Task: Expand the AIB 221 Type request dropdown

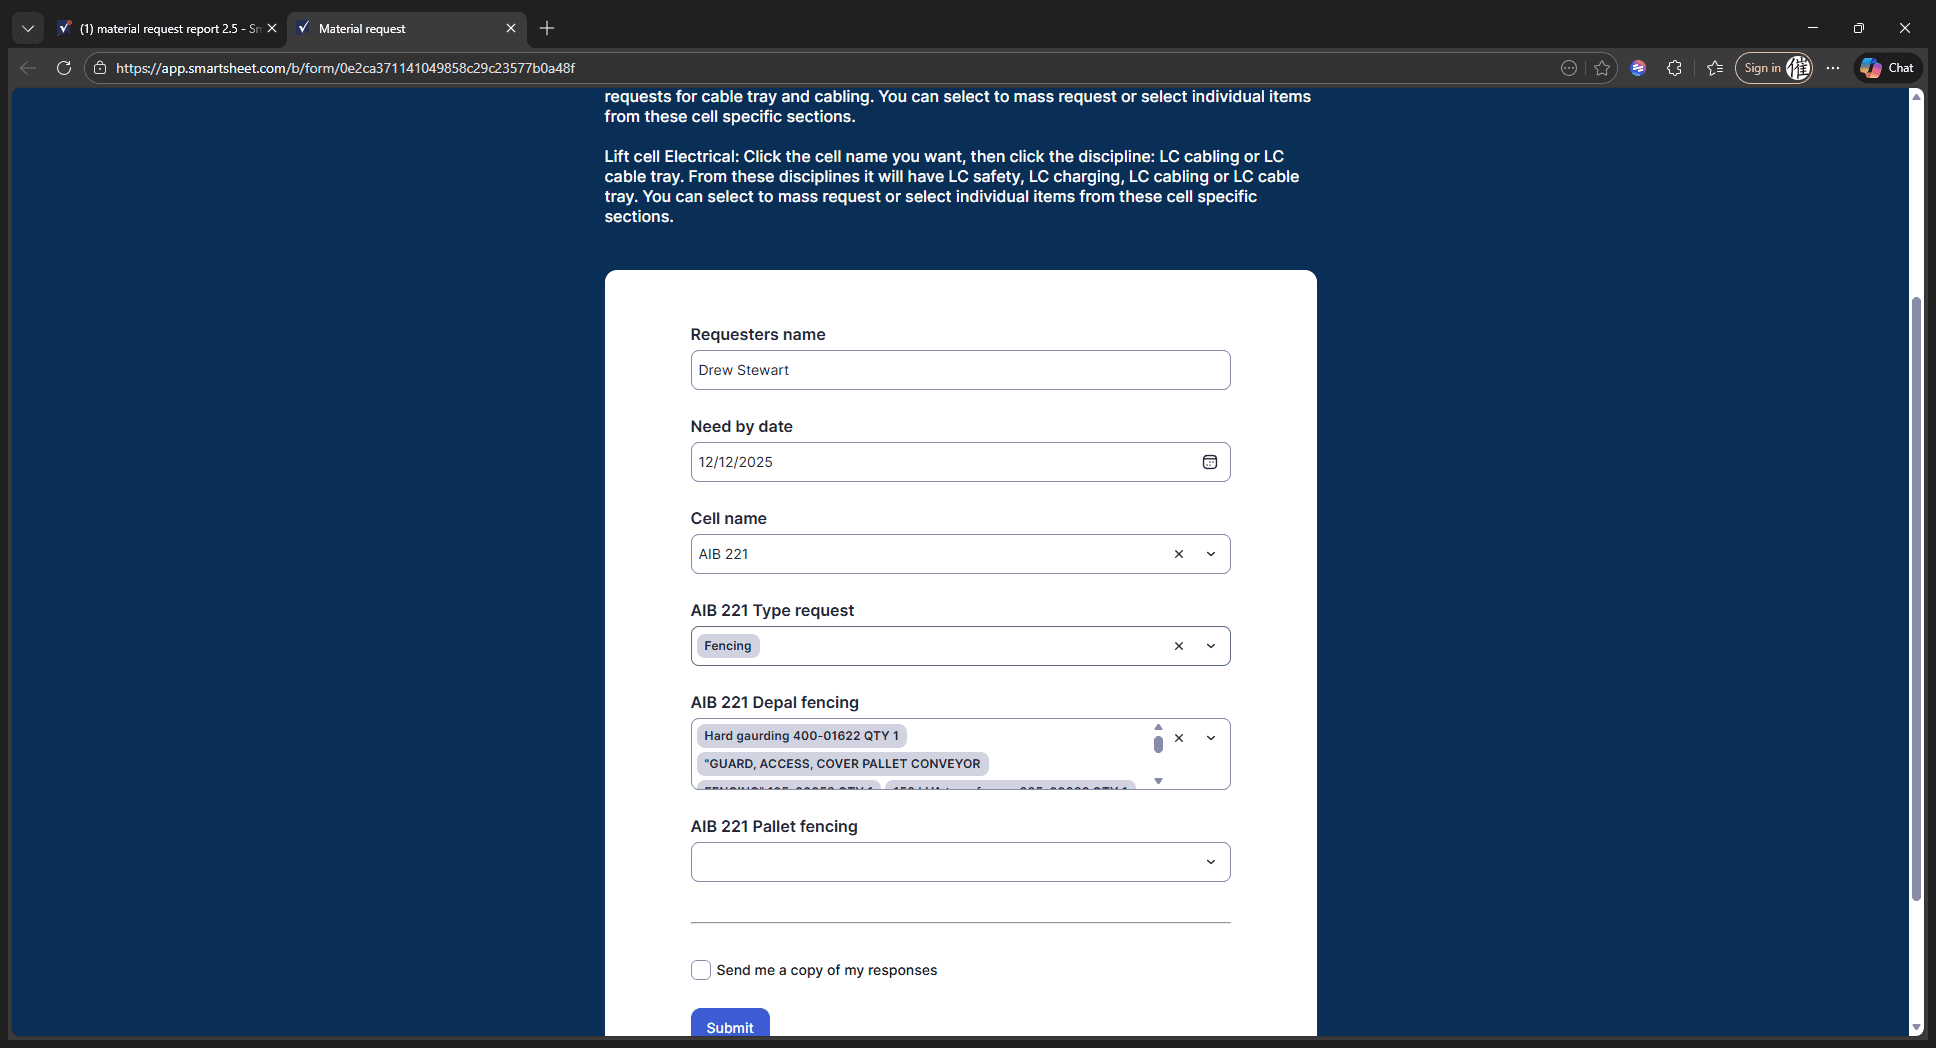Action: 1211,646
